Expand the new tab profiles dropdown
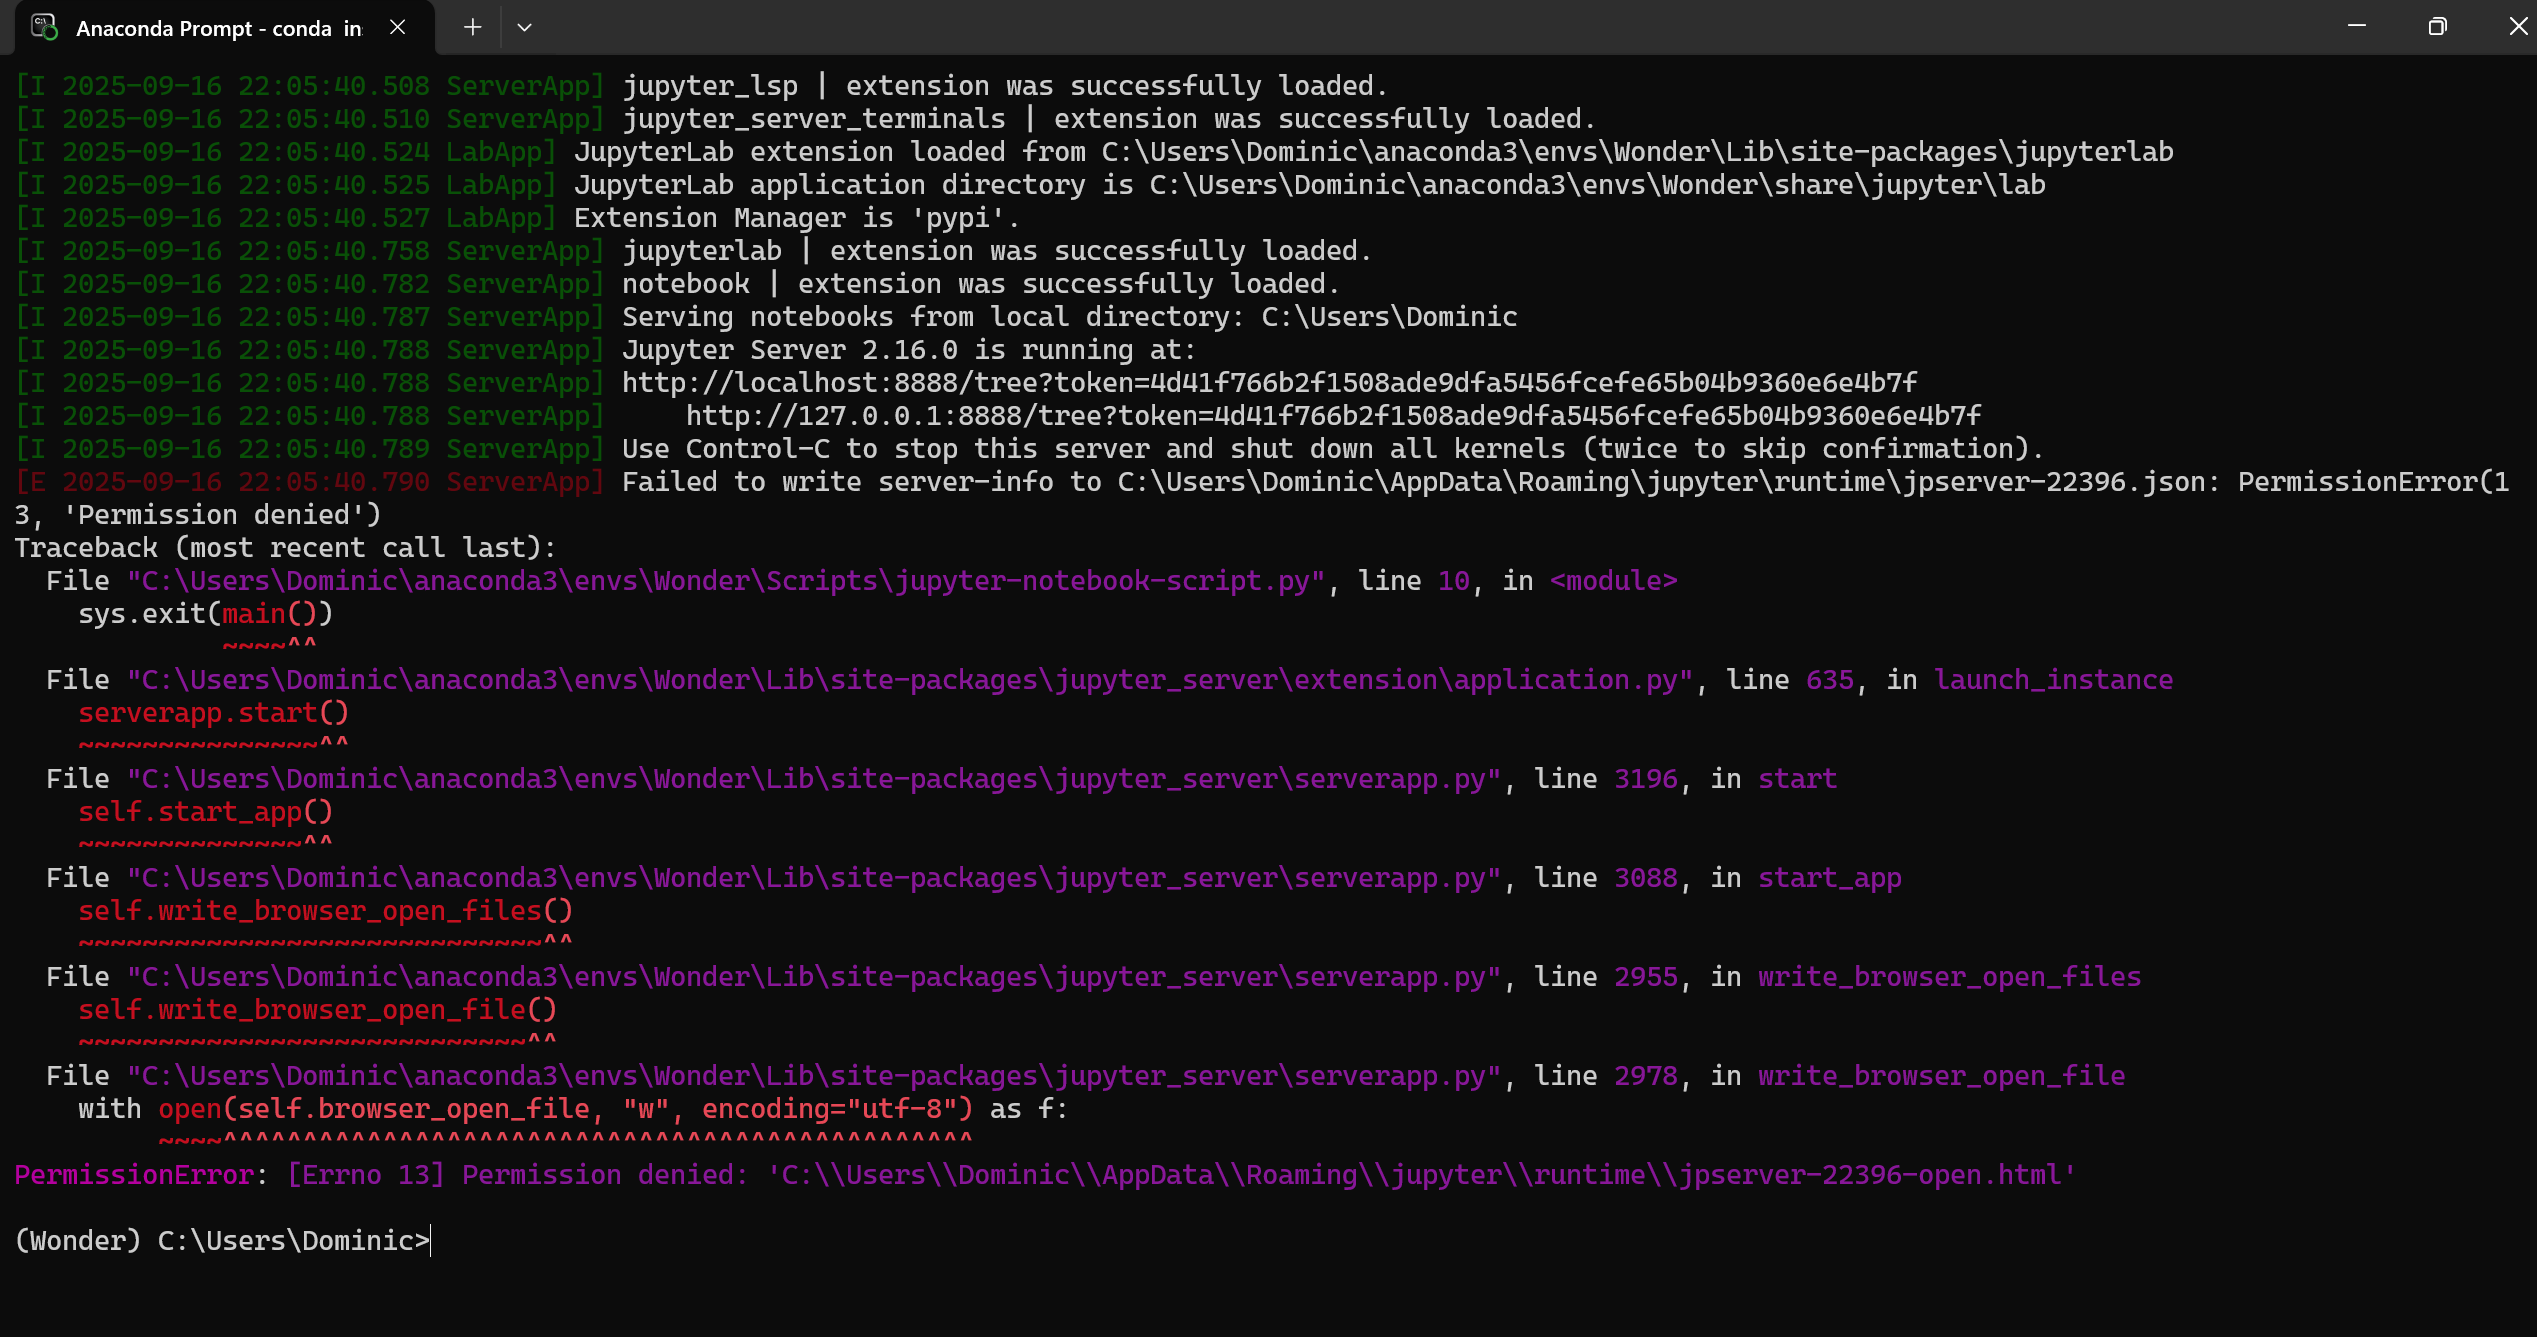Screen dimensions: 2537x1337 point(524,27)
